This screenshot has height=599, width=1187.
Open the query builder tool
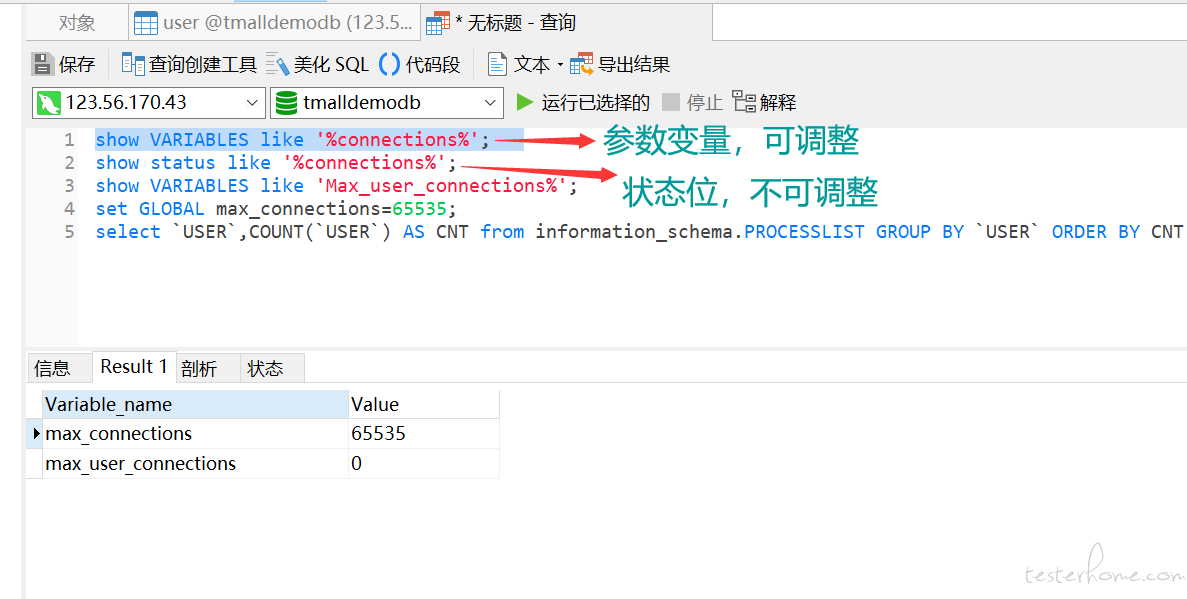(190, 64)
